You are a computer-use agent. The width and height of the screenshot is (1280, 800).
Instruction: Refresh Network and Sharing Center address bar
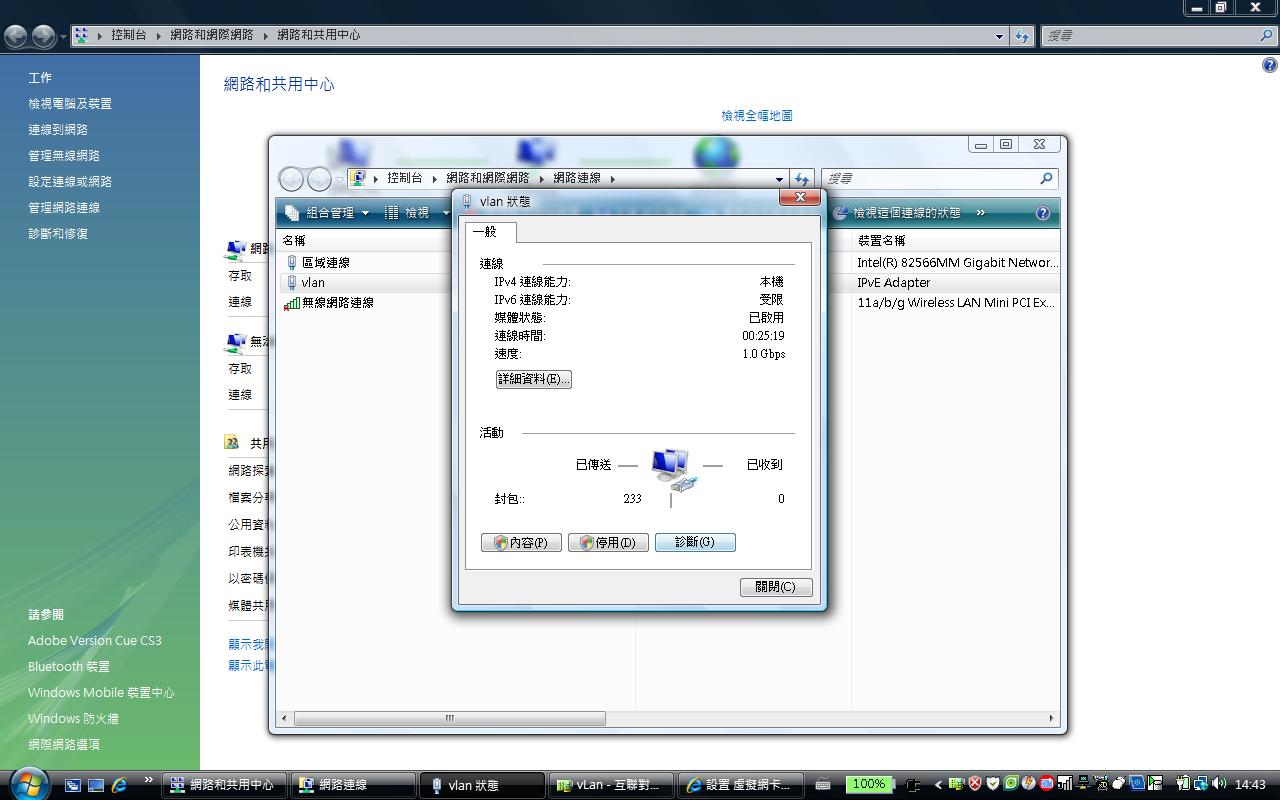pyautogui.click(x=1021, y=36)
